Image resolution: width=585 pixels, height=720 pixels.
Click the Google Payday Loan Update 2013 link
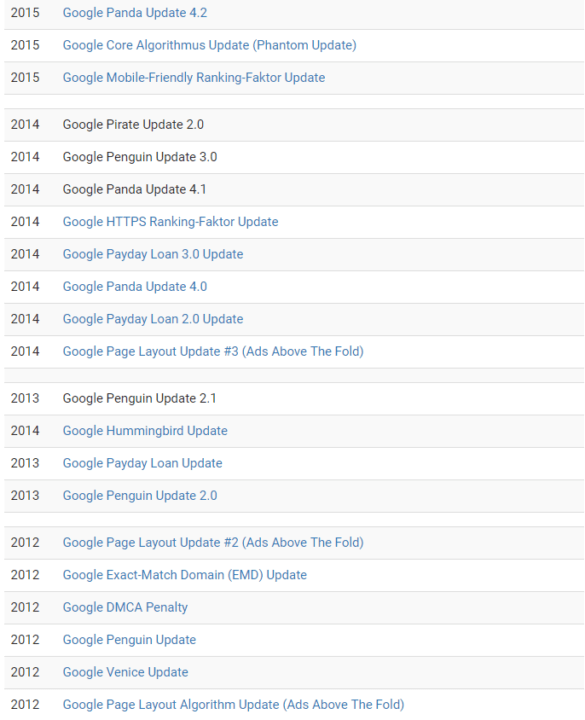(x=142, y=463)
